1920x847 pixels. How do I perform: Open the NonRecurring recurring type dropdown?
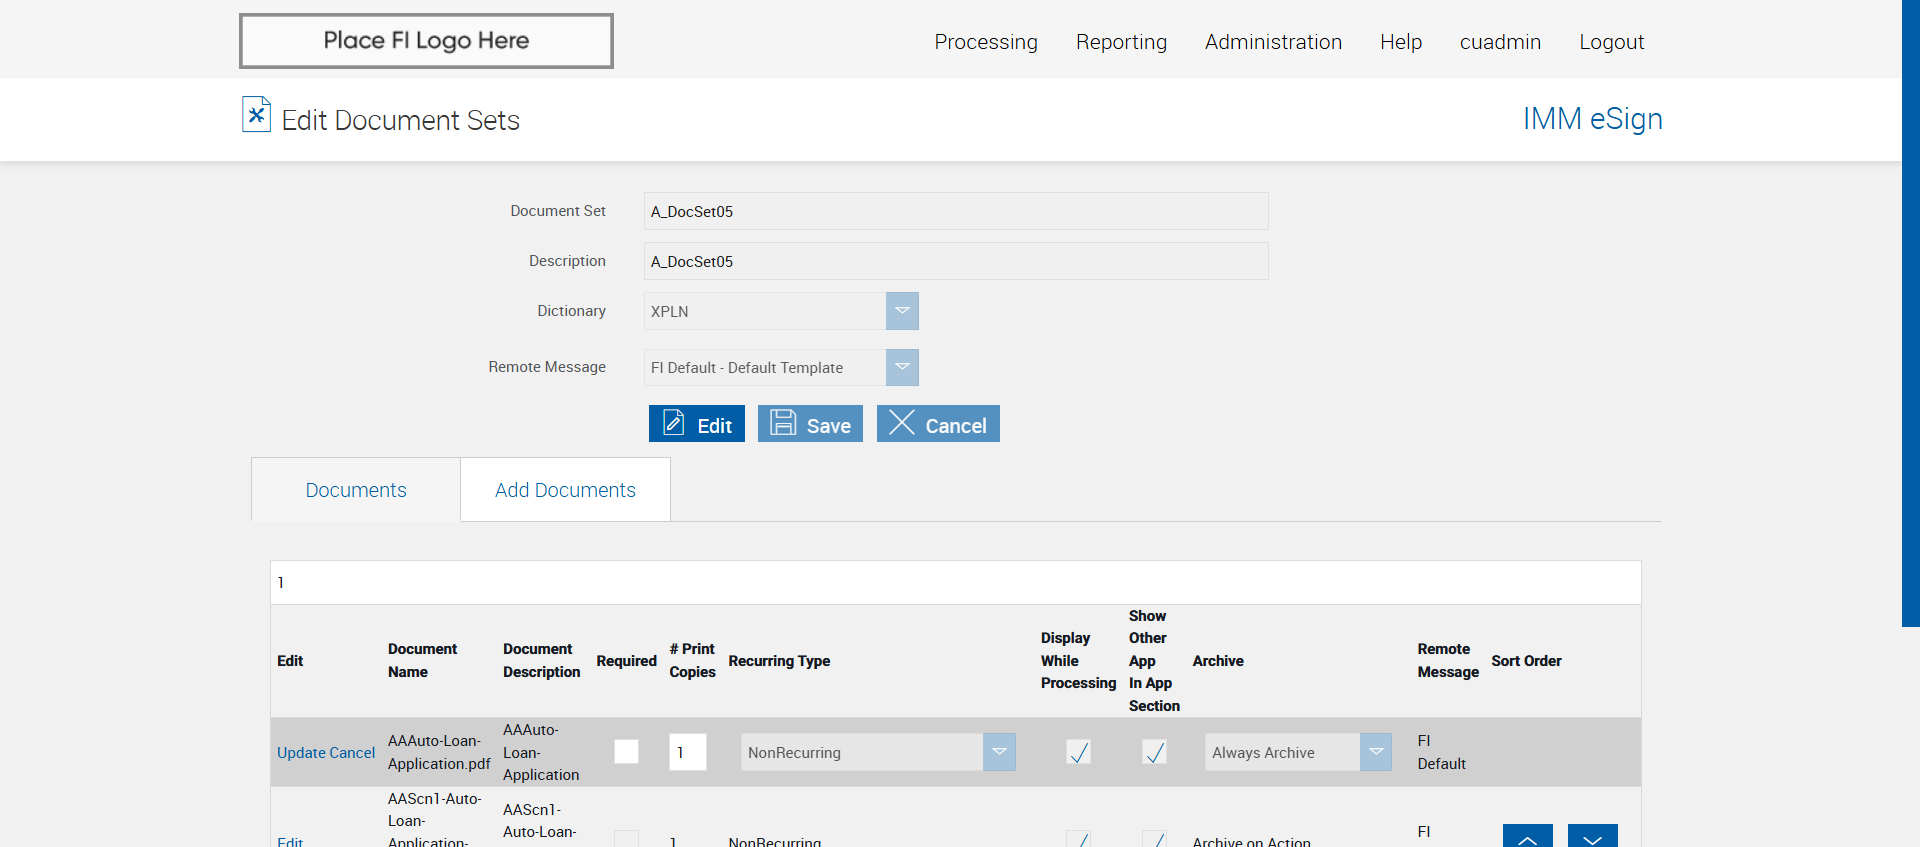(x=998, y=752)
